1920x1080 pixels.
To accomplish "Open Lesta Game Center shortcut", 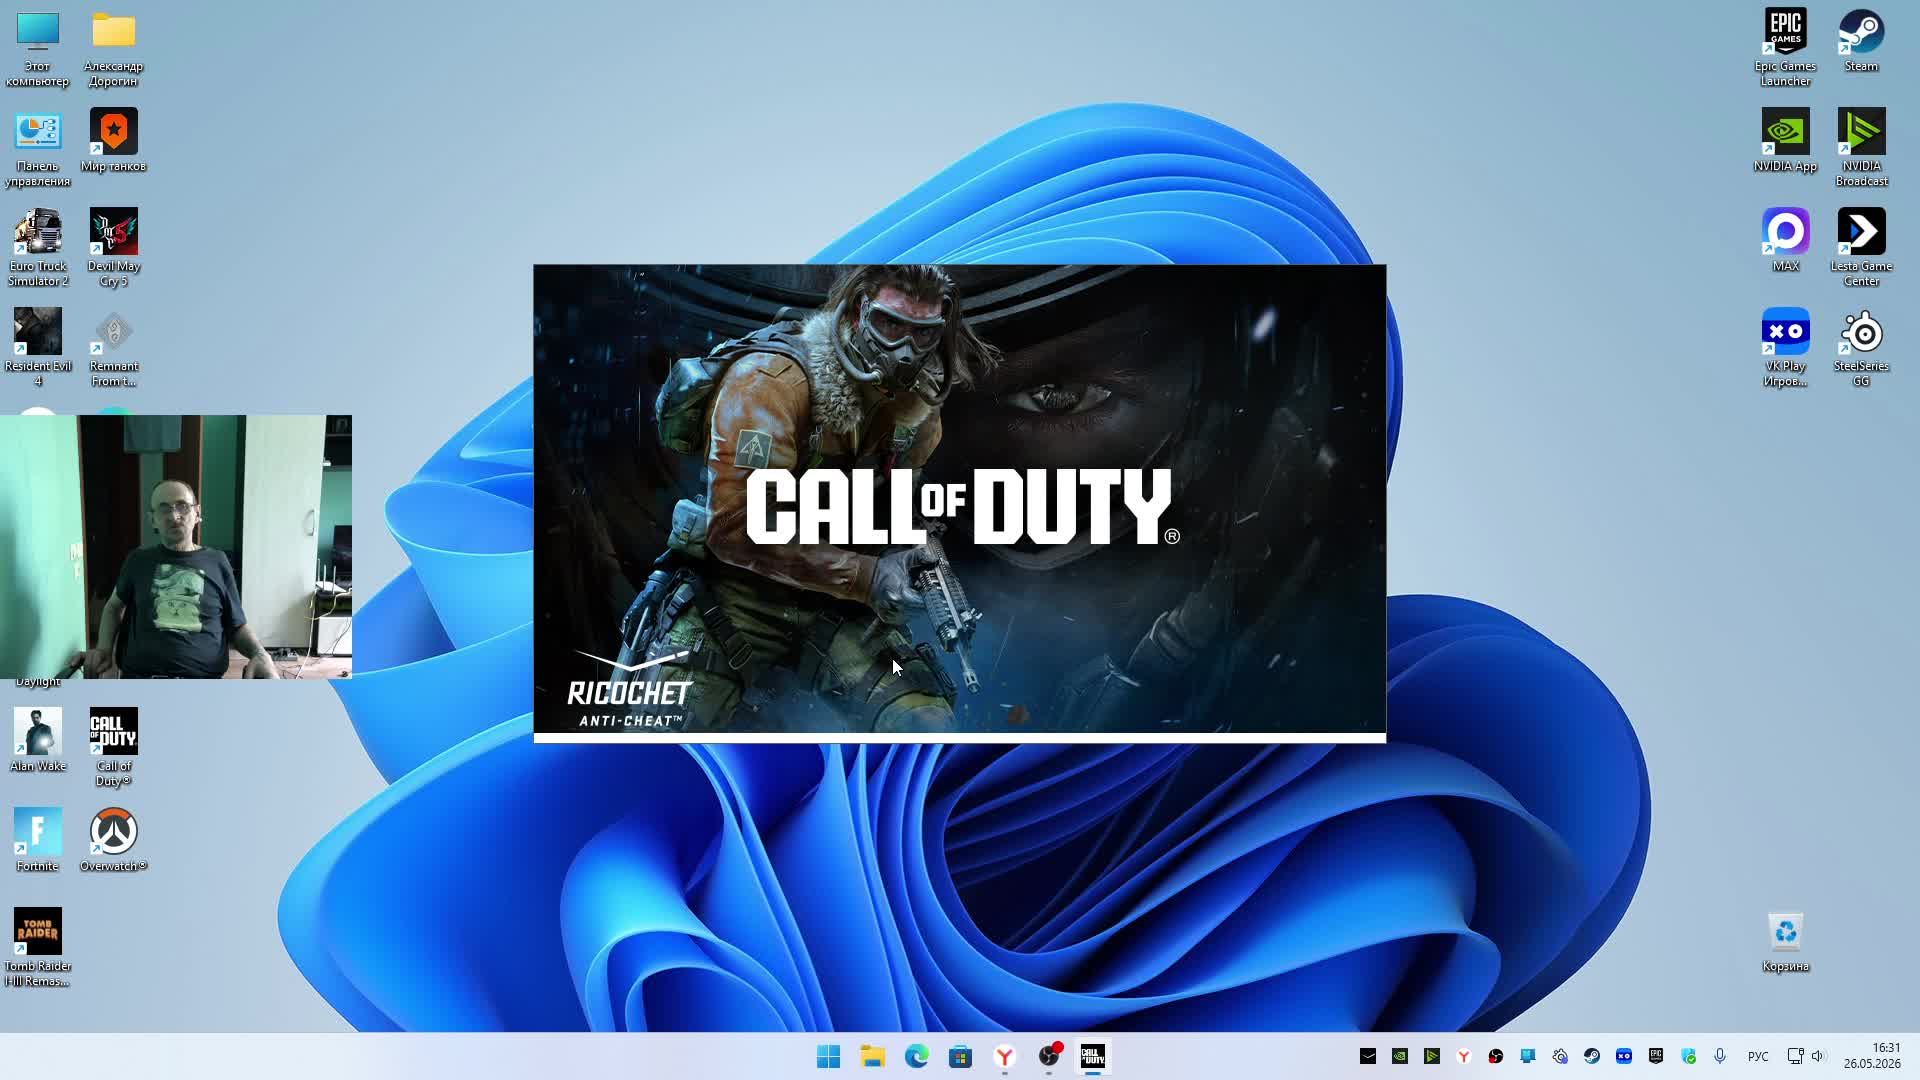I will (1861, 248).
